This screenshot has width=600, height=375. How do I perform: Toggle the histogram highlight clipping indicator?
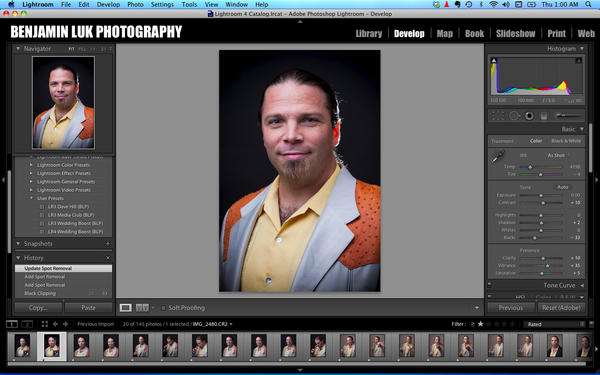click(x=579, y=60)
